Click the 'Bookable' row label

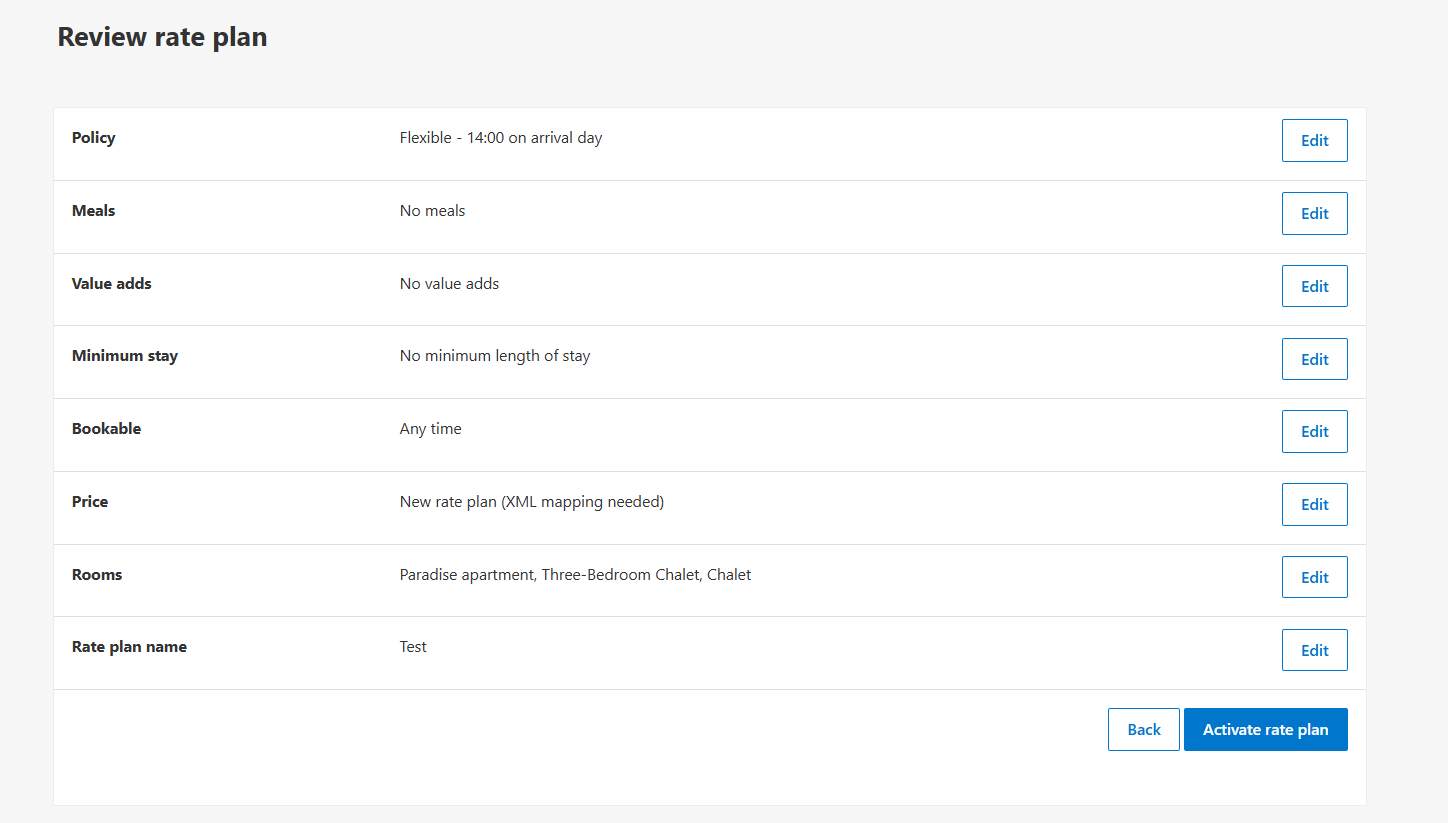pos(106,429)
